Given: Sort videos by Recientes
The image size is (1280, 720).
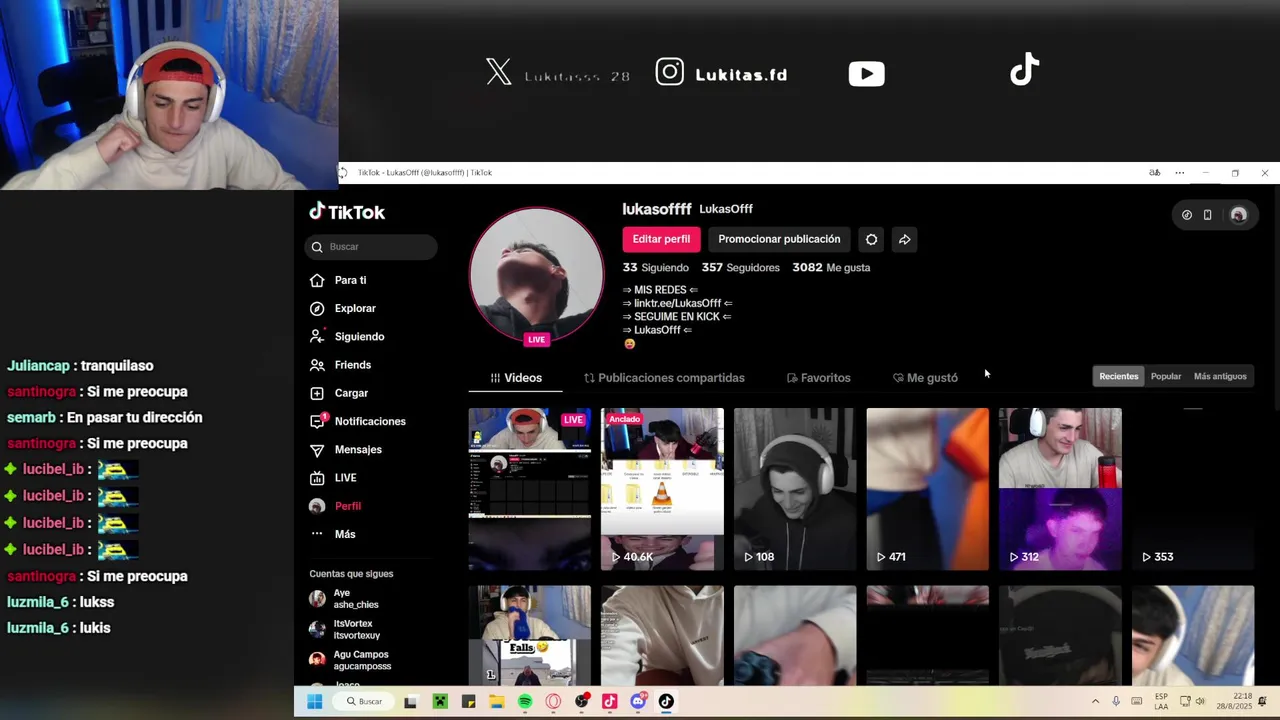Looking at the screenshot, I should point(1119,376).
